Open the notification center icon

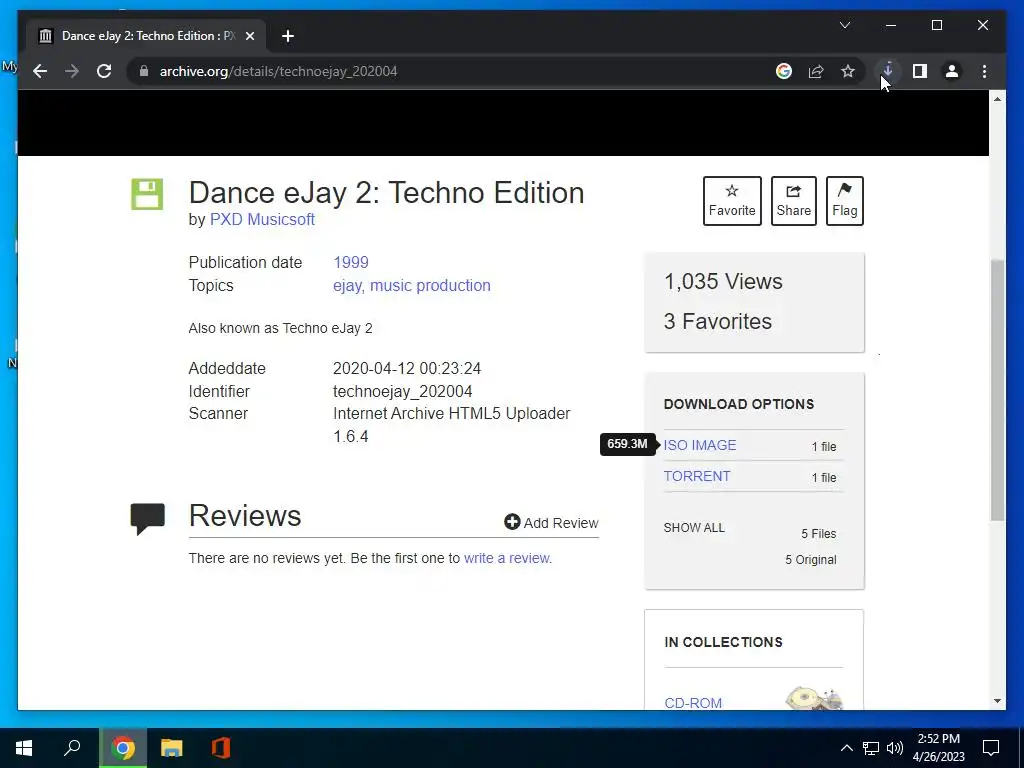pos(991,748)
